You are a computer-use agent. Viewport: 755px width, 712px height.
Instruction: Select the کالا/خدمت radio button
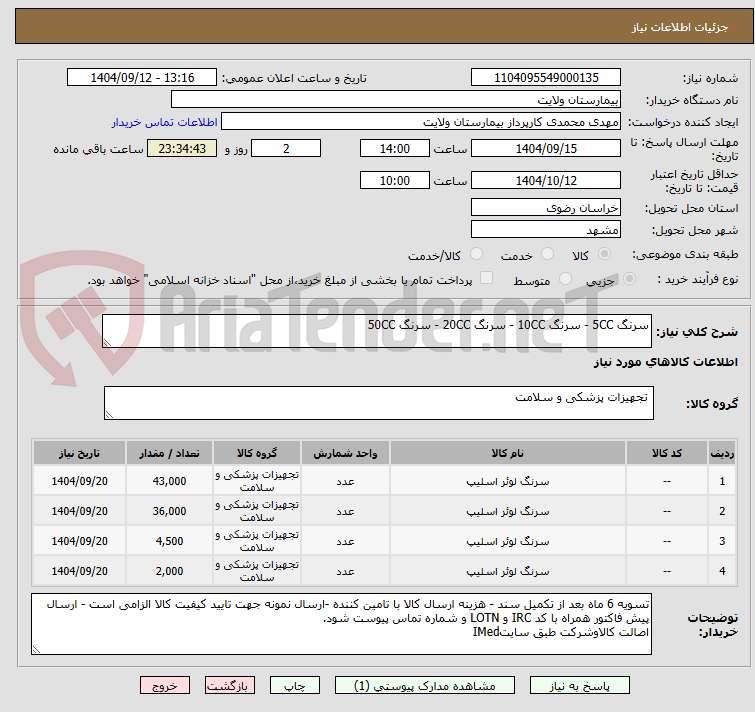(476, 254)
